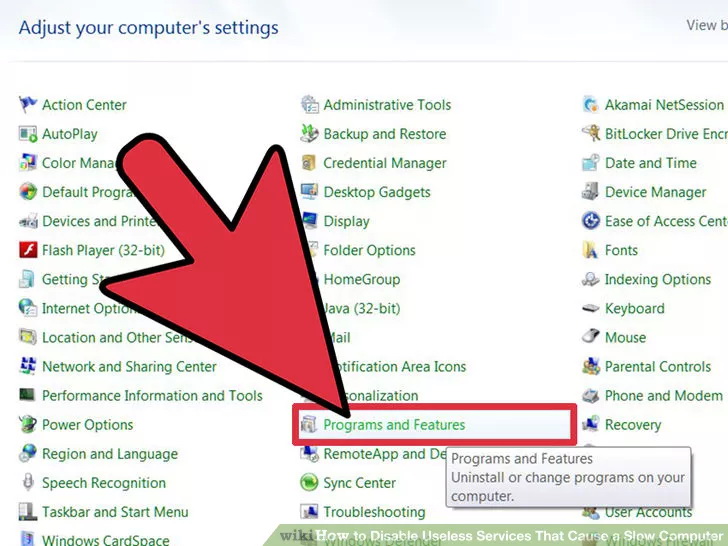The height and width of the screenshot is (546, 728).
Task: Open Folder Options link
Action: [370, 250]
